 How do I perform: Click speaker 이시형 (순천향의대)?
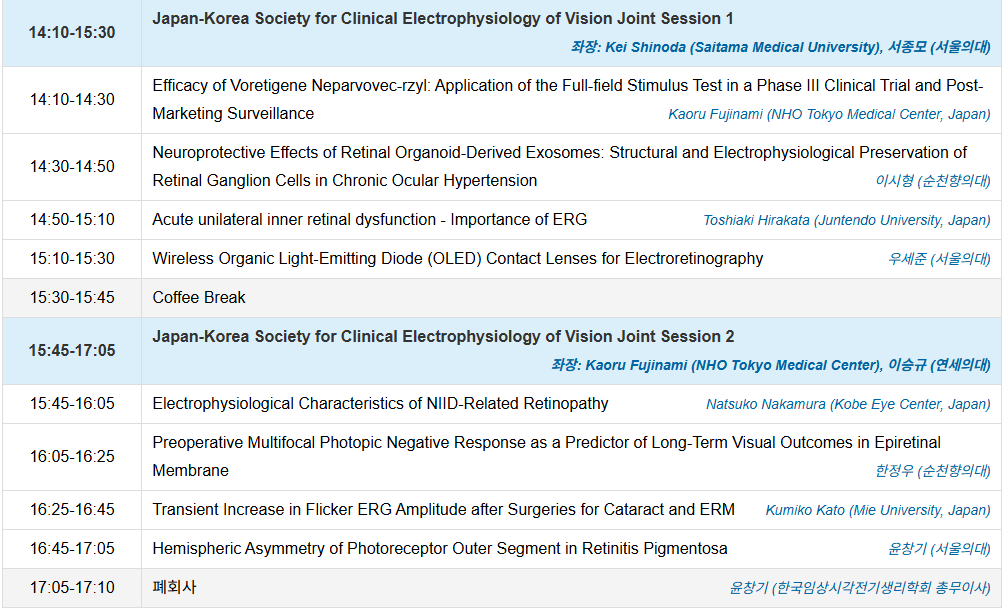coord(933,181)
